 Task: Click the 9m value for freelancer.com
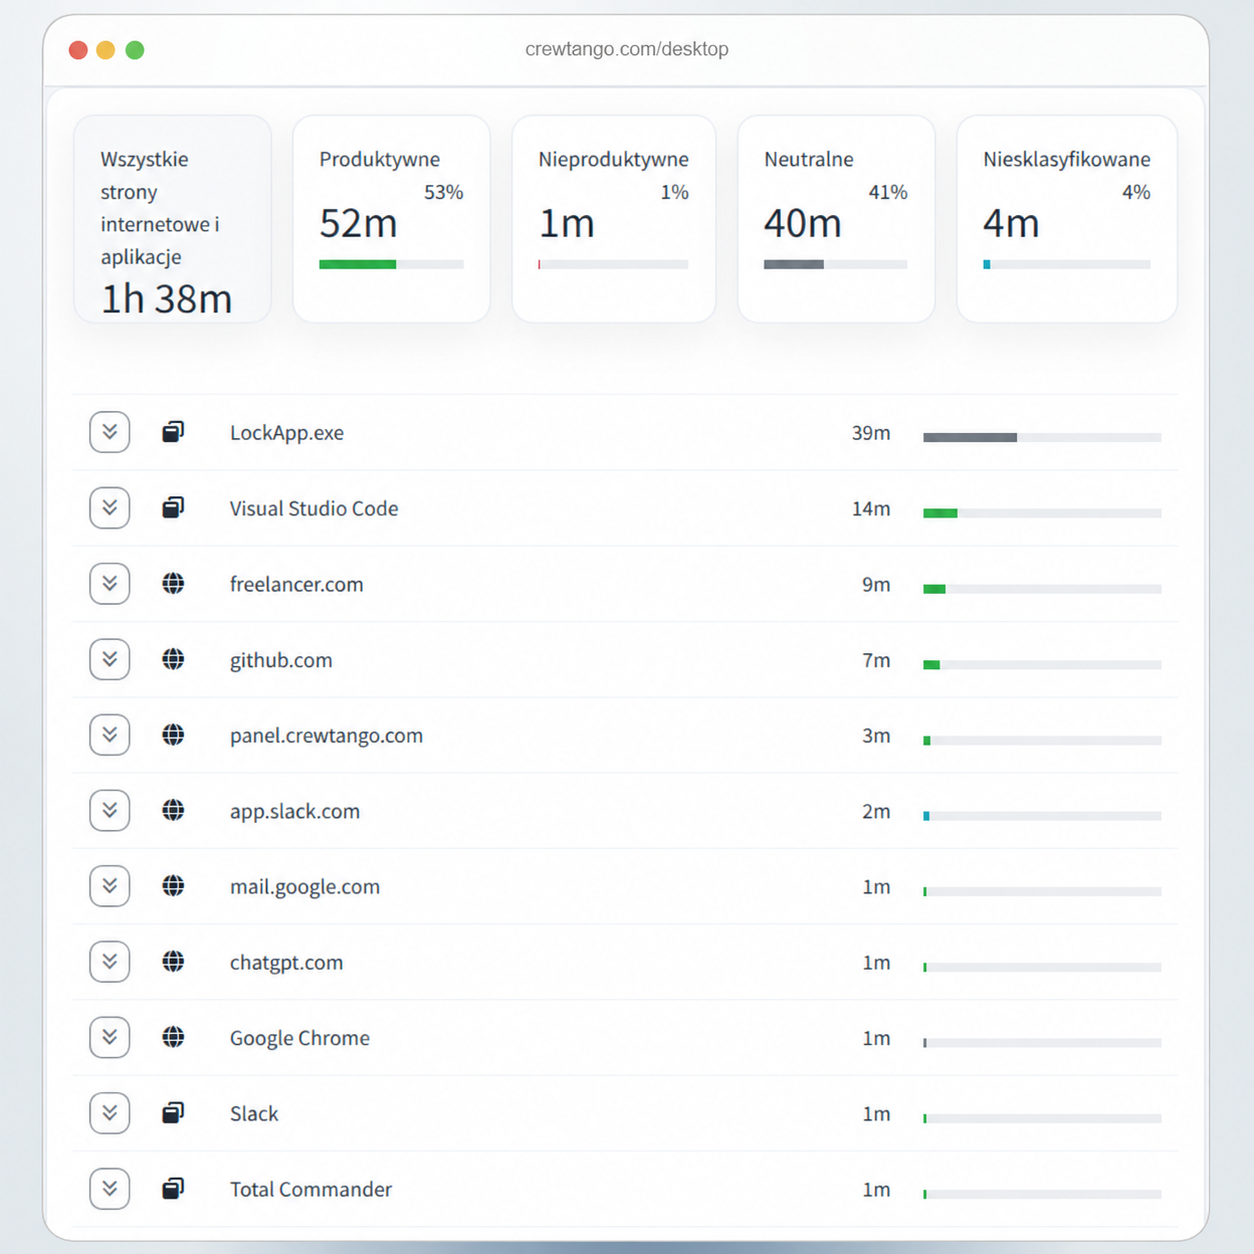[x=876, y=584]
